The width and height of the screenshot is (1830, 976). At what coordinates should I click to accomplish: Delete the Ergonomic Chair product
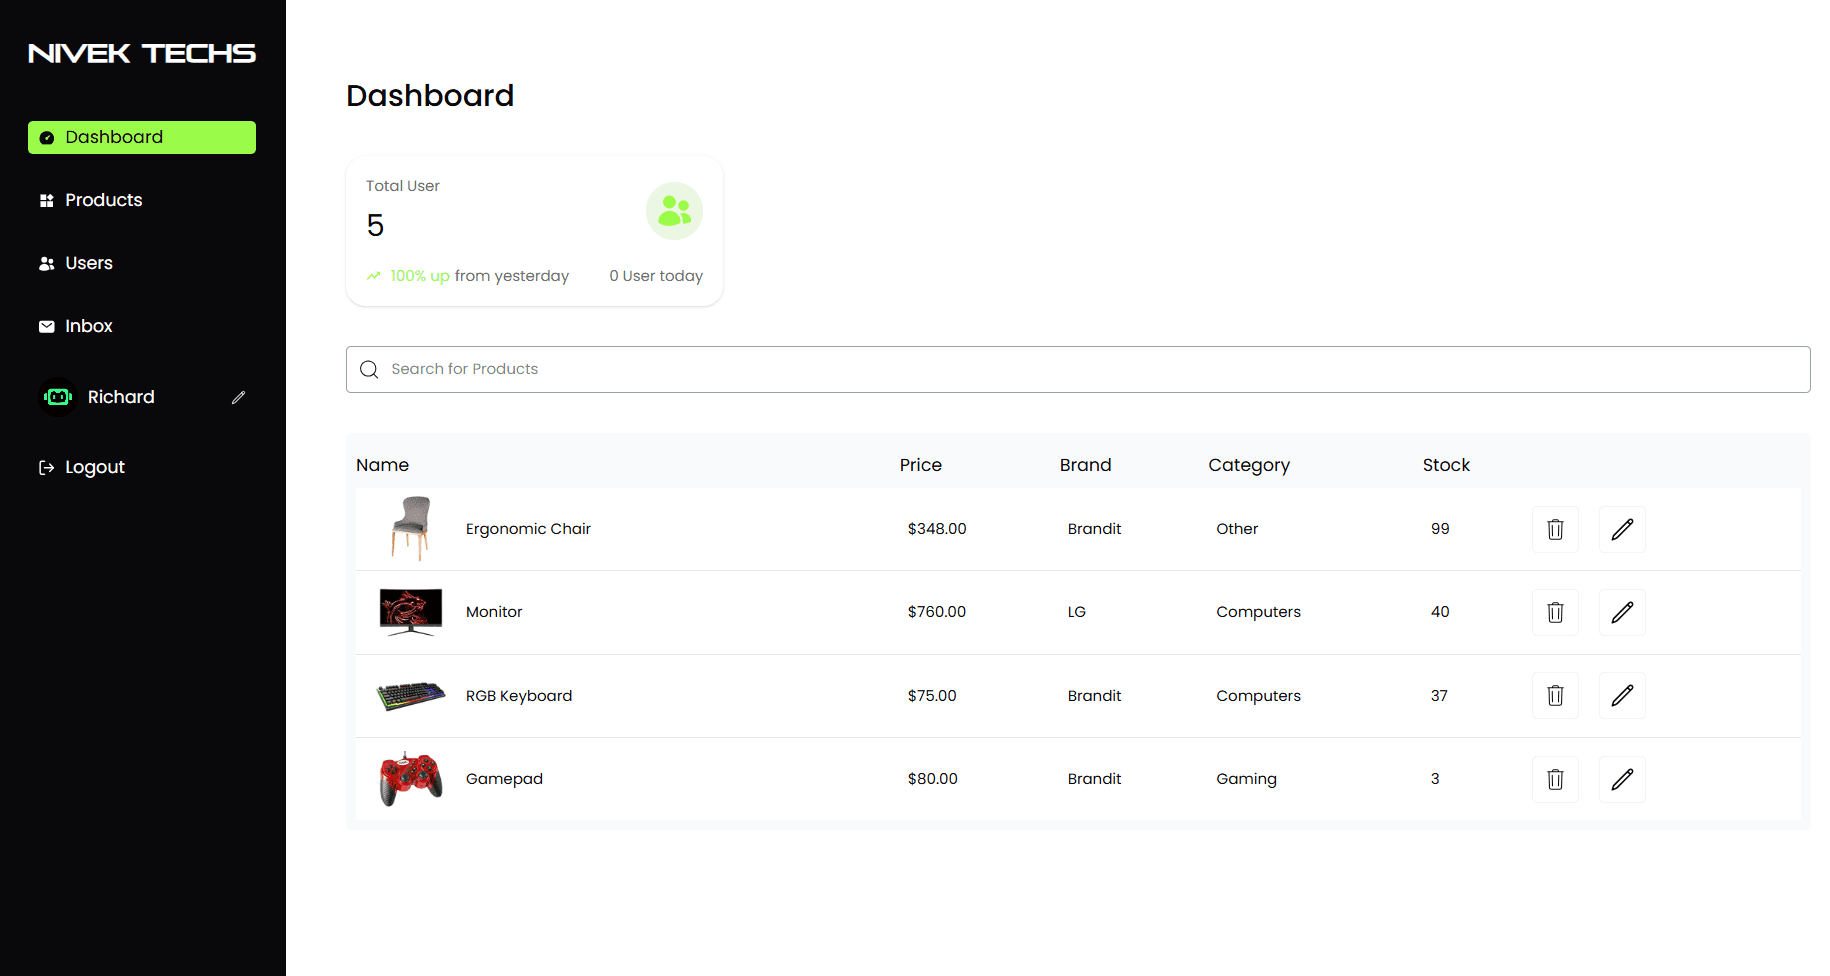pyautogui.click(x=1555, y=529)
